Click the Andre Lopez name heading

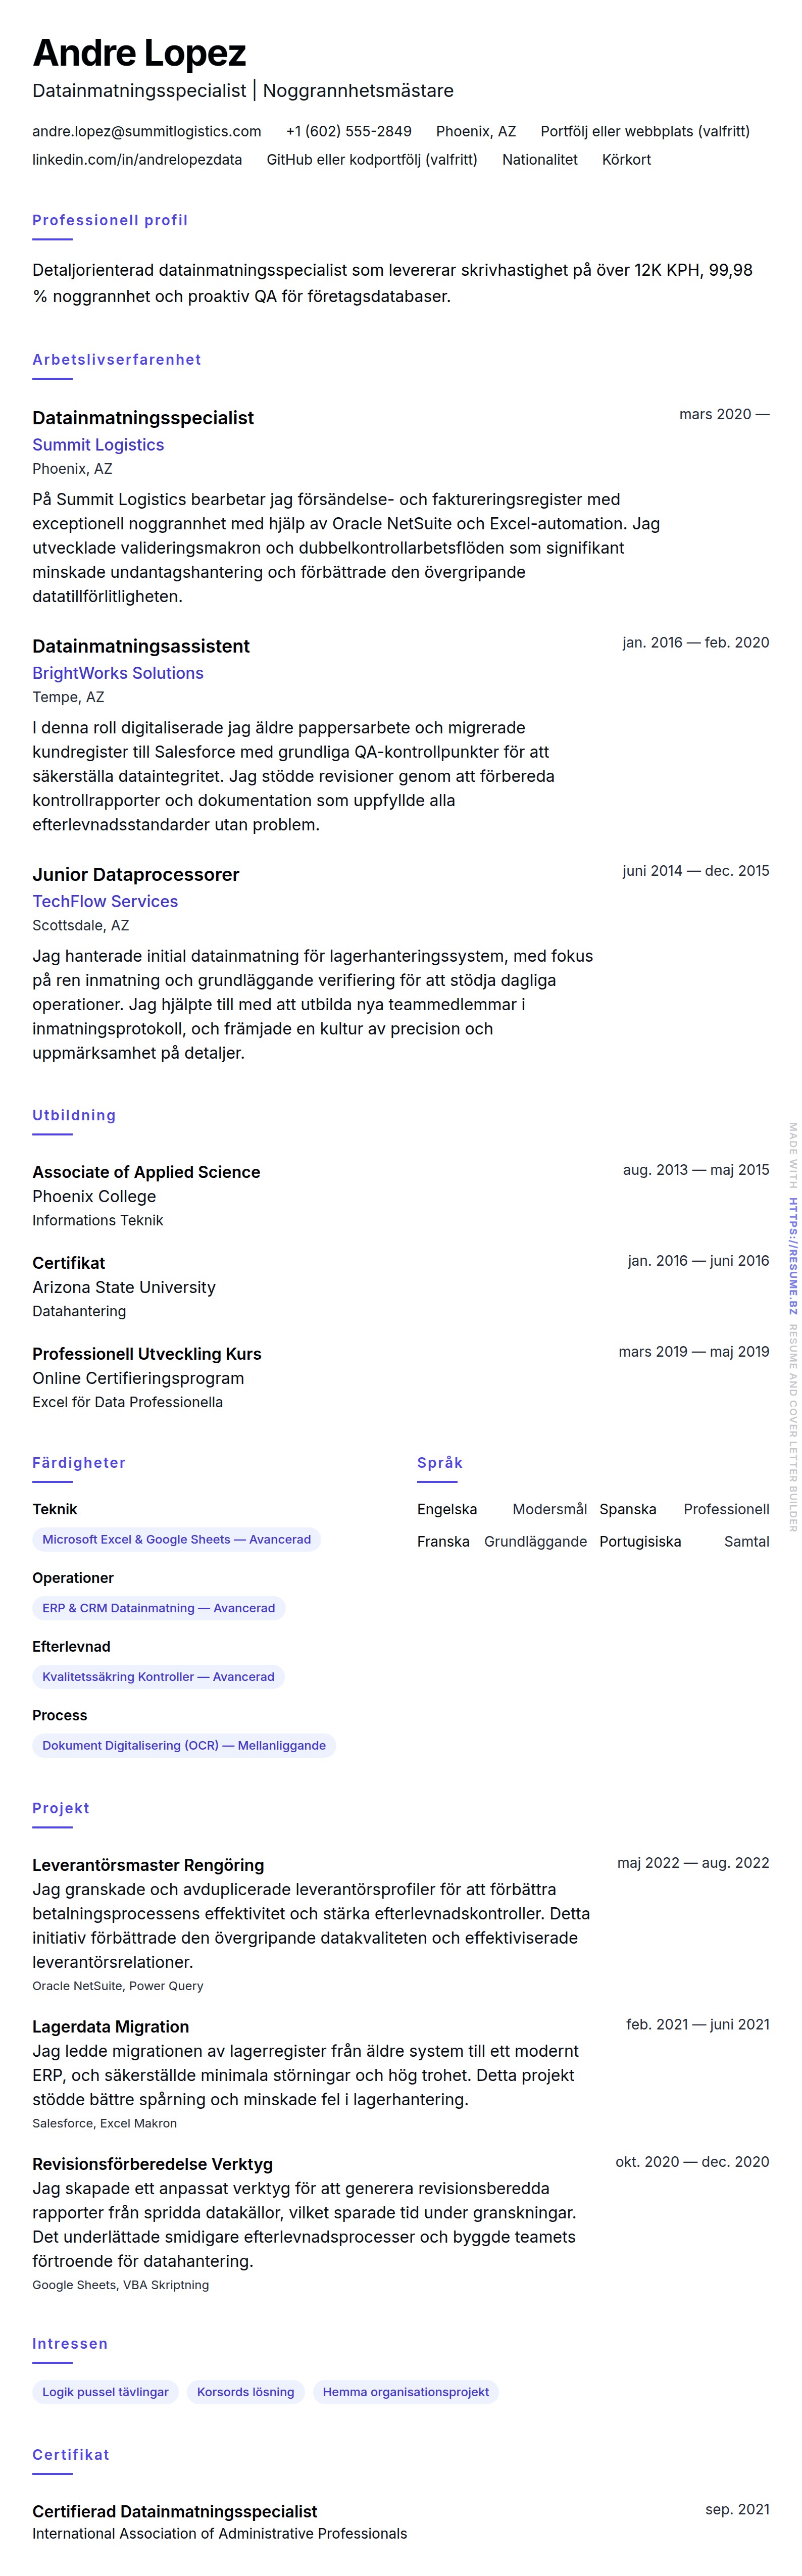pos(139,53)
